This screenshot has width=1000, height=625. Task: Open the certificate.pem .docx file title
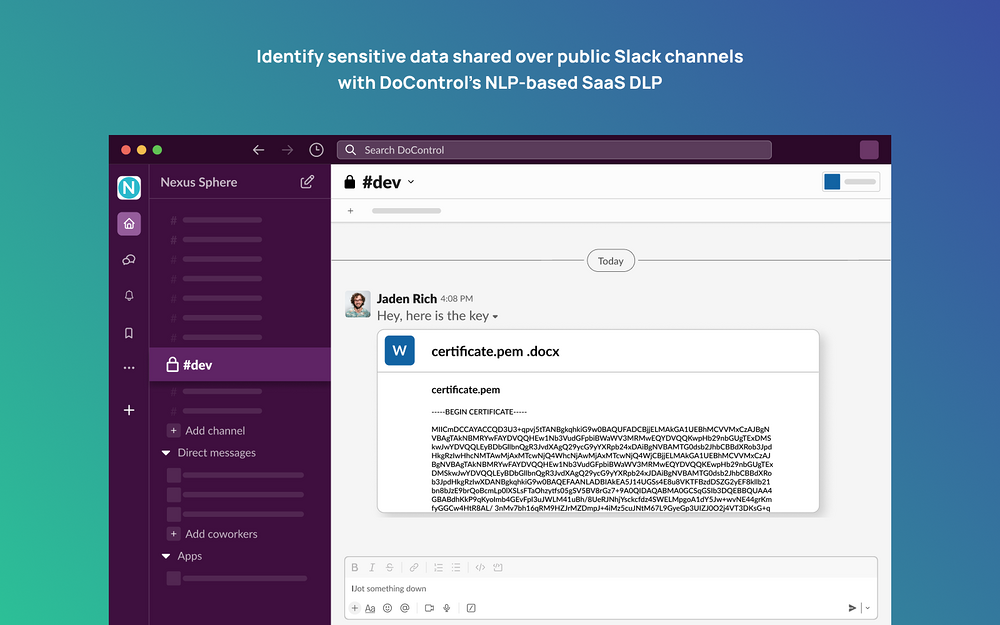click(x=495, y=351)
